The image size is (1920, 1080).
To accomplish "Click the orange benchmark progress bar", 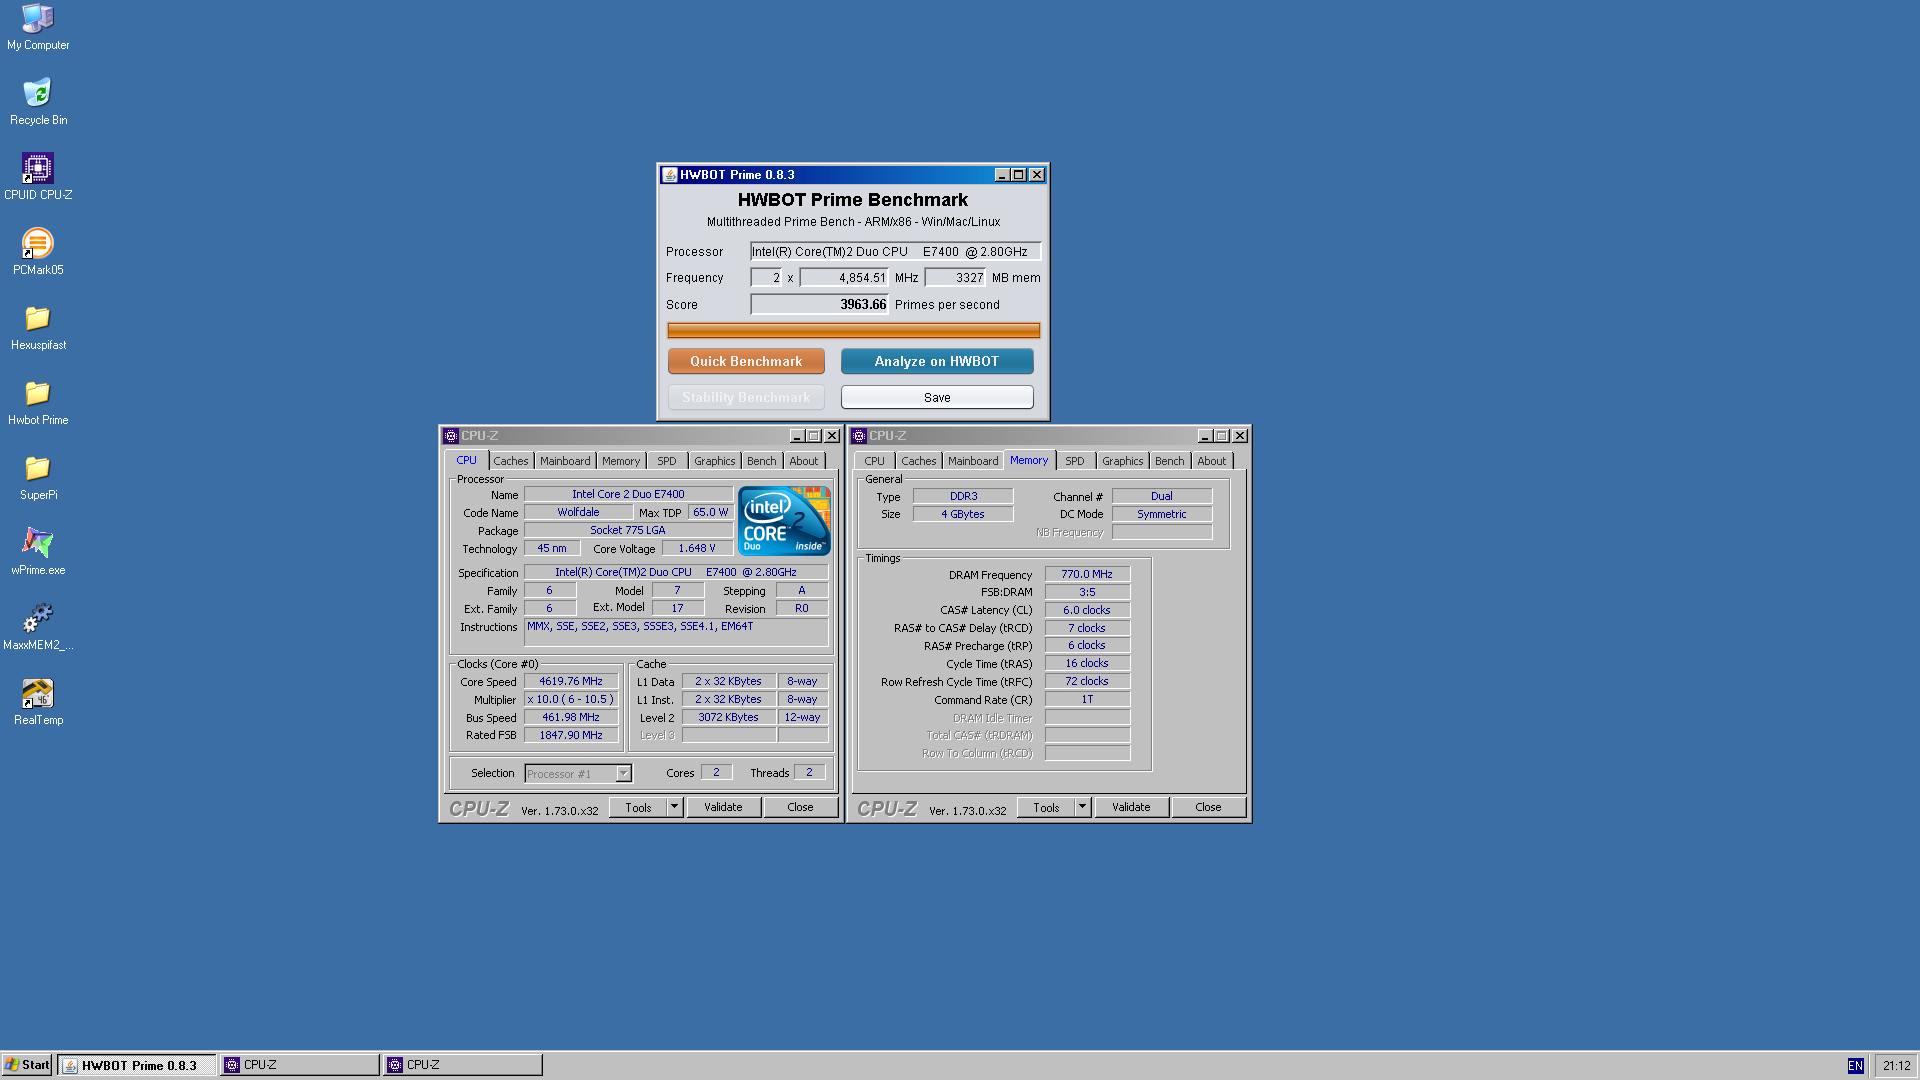I will pyautogui.click(x=853, y=330).
